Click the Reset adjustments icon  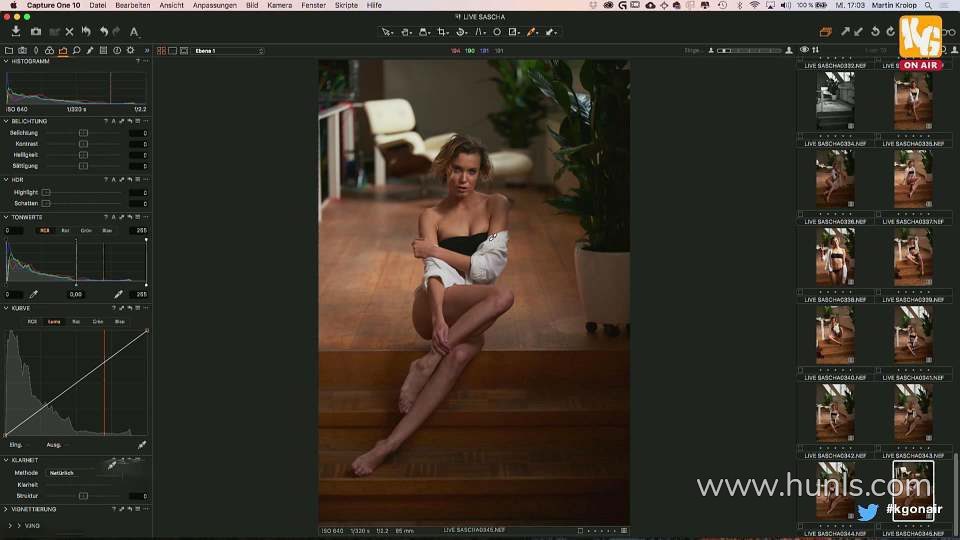point(86,31)
